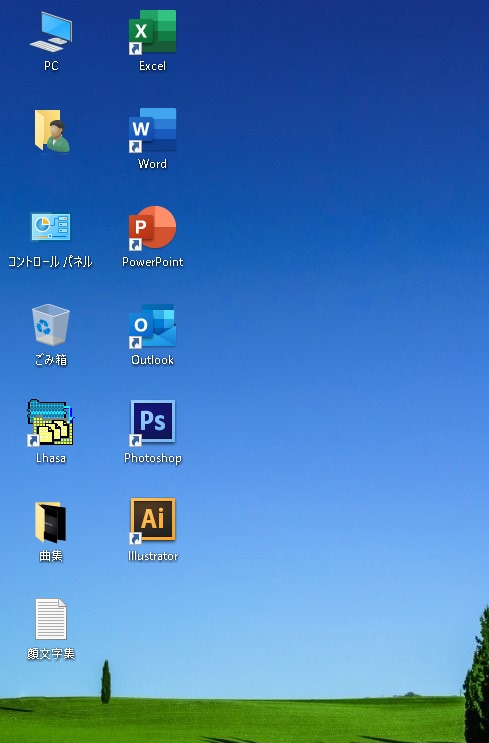
Task: Select the ごみ箱 recycle bin icon
Action: pyautogui.click(x=51, y=325)
